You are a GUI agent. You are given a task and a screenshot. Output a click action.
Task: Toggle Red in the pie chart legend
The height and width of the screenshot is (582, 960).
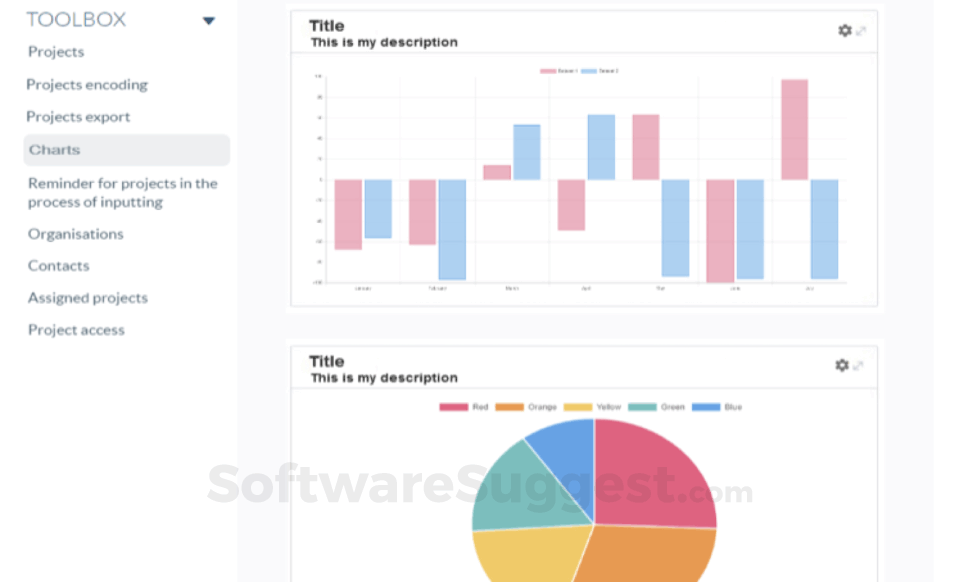463,407
